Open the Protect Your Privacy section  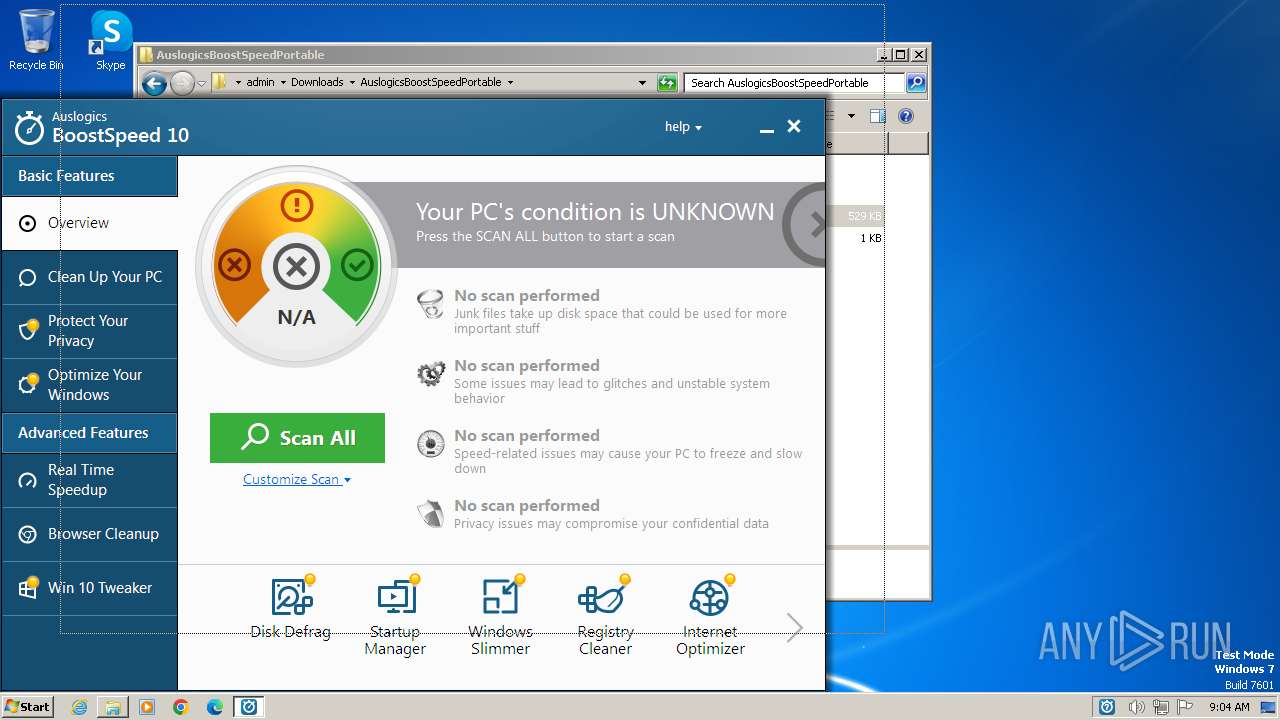point(89,331)
